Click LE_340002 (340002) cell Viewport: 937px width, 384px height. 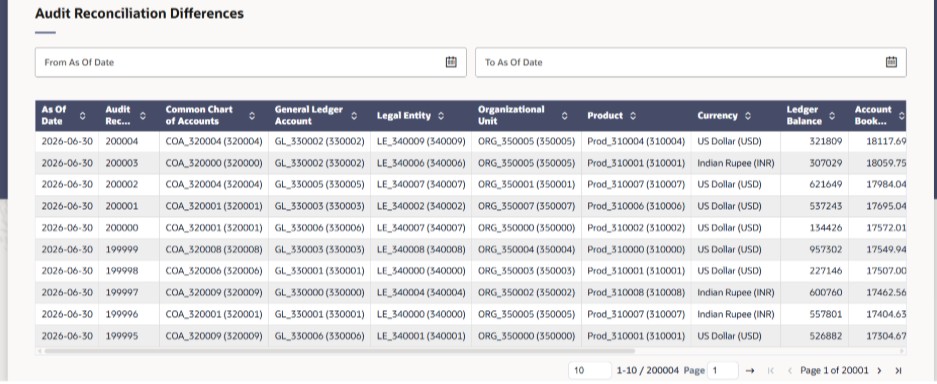tap(421, 206)
